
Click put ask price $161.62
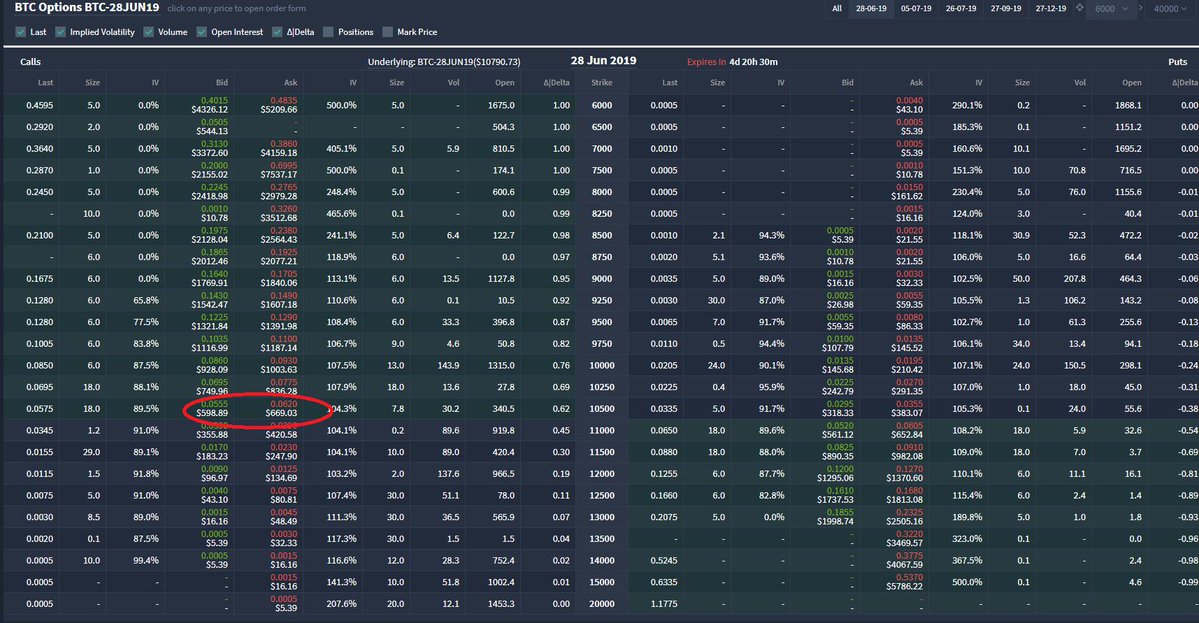tap(906, 196)
